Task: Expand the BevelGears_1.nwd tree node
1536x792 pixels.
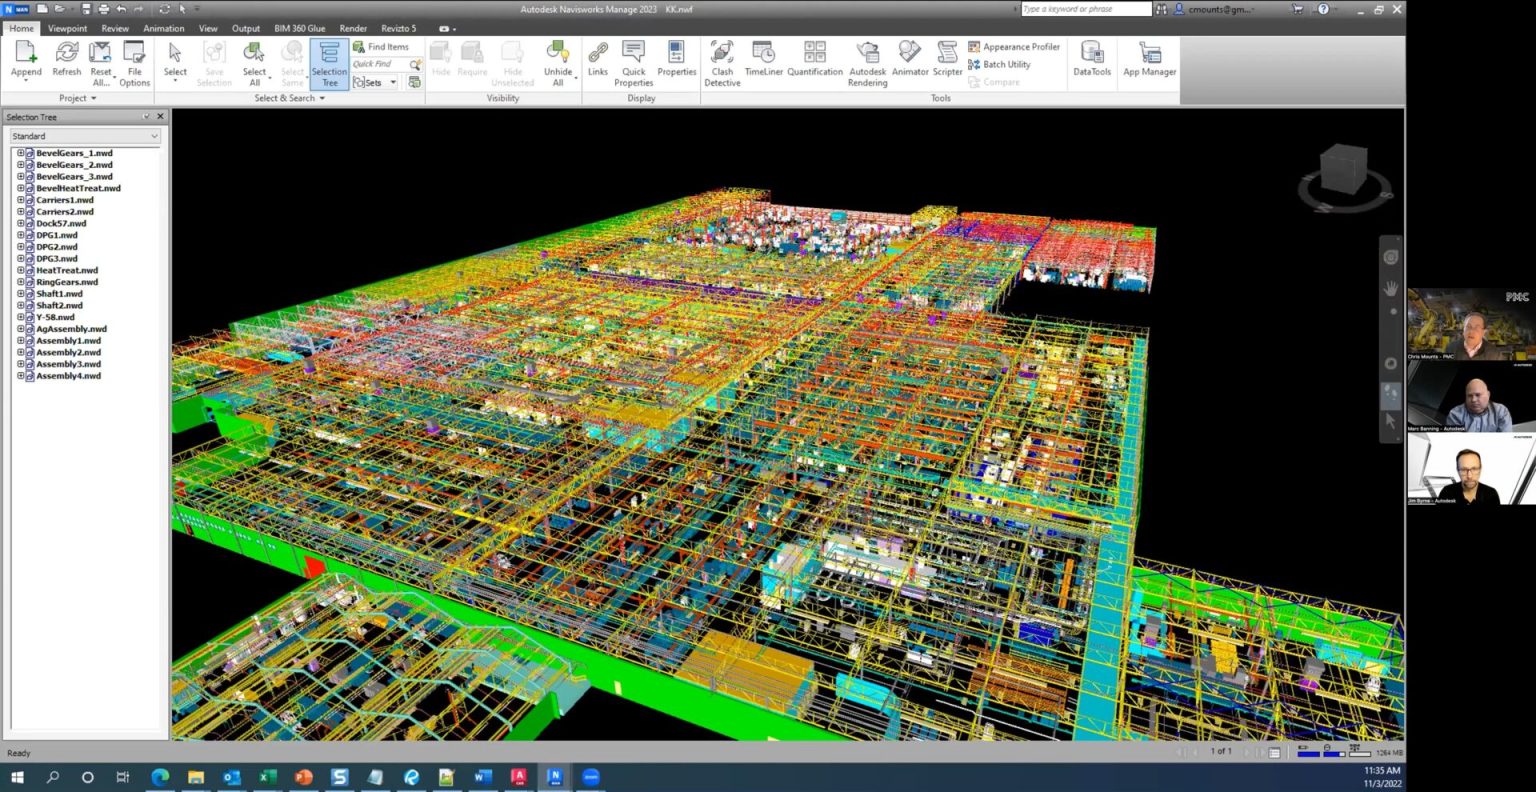Action: 20,153
